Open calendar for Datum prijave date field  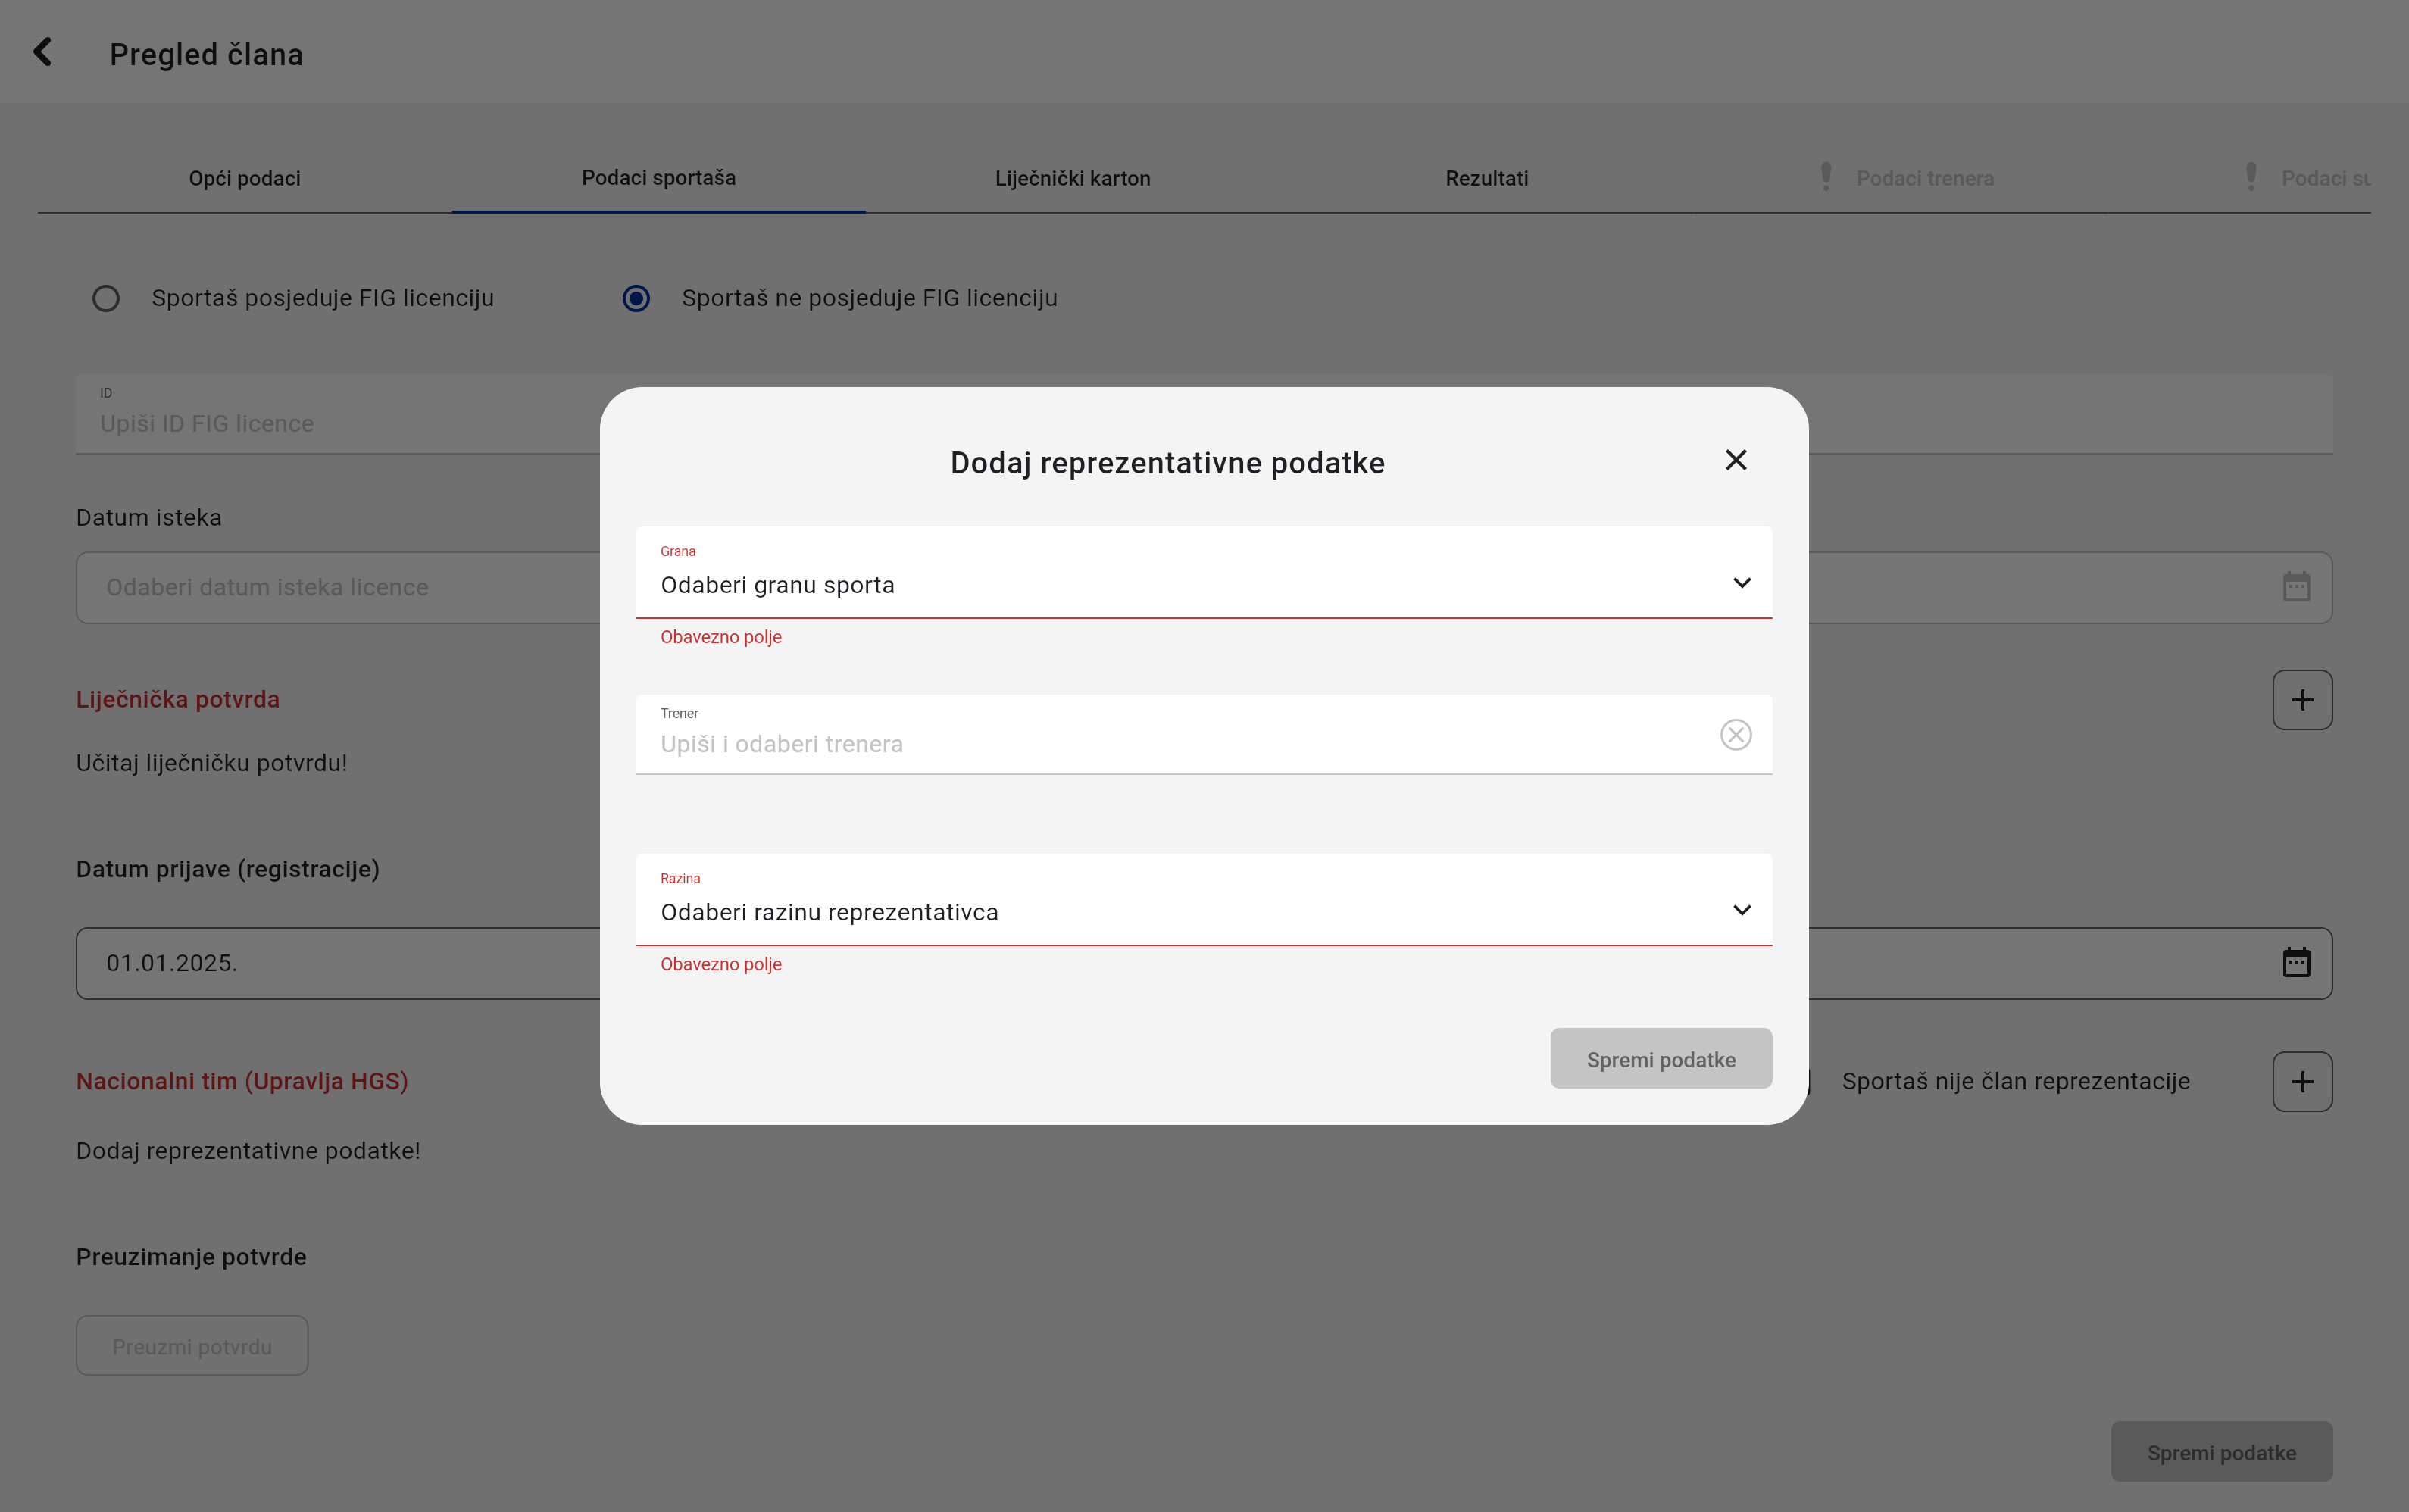click(x=2296, y=963)
